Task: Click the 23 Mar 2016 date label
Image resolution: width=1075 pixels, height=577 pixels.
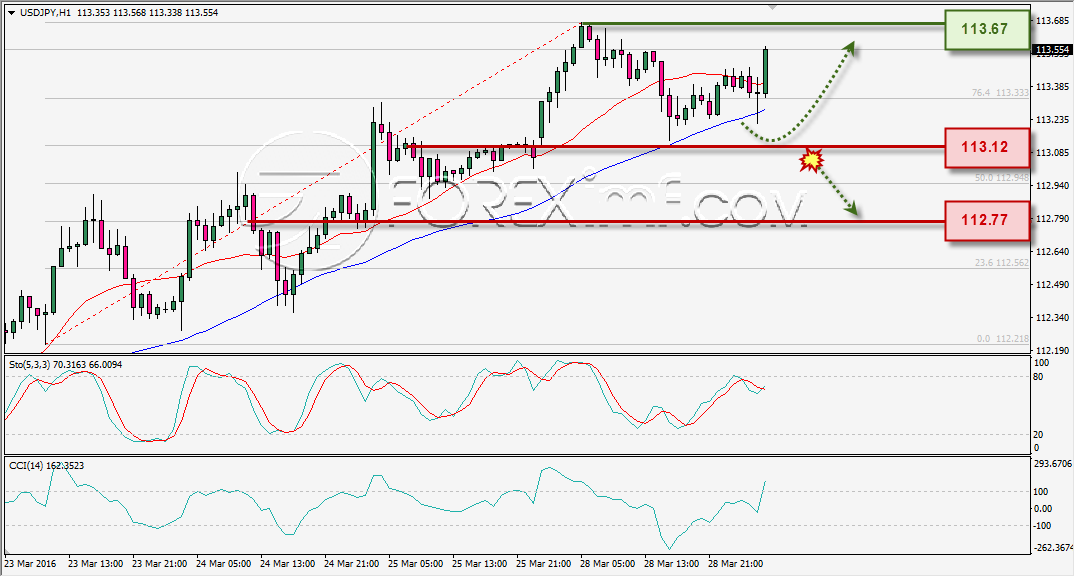Action: 30,564
